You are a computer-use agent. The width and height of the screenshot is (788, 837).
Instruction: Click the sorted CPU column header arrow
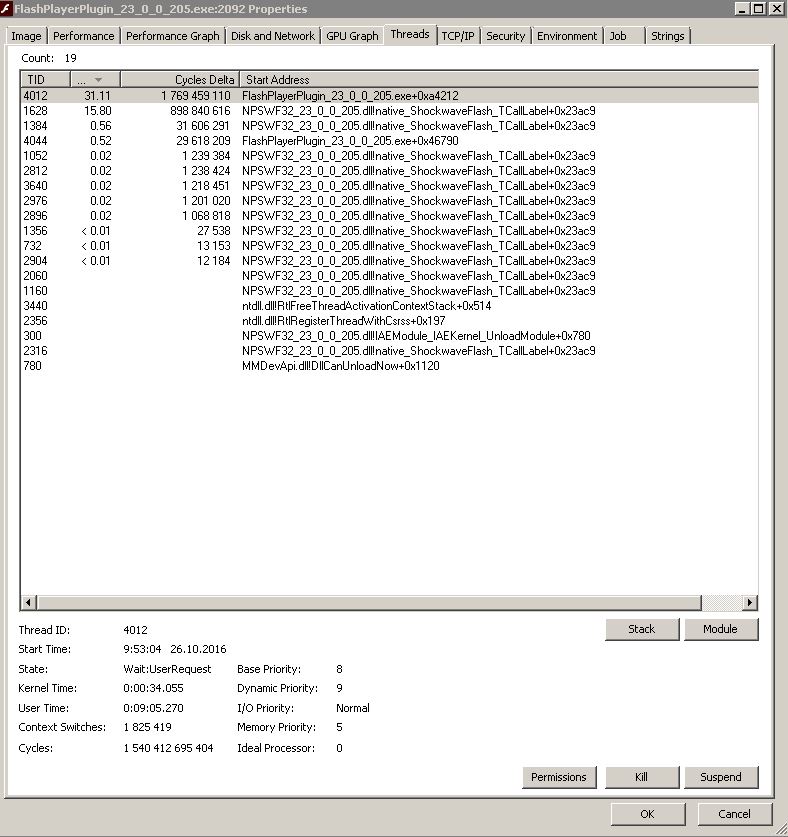coord(96,80)
